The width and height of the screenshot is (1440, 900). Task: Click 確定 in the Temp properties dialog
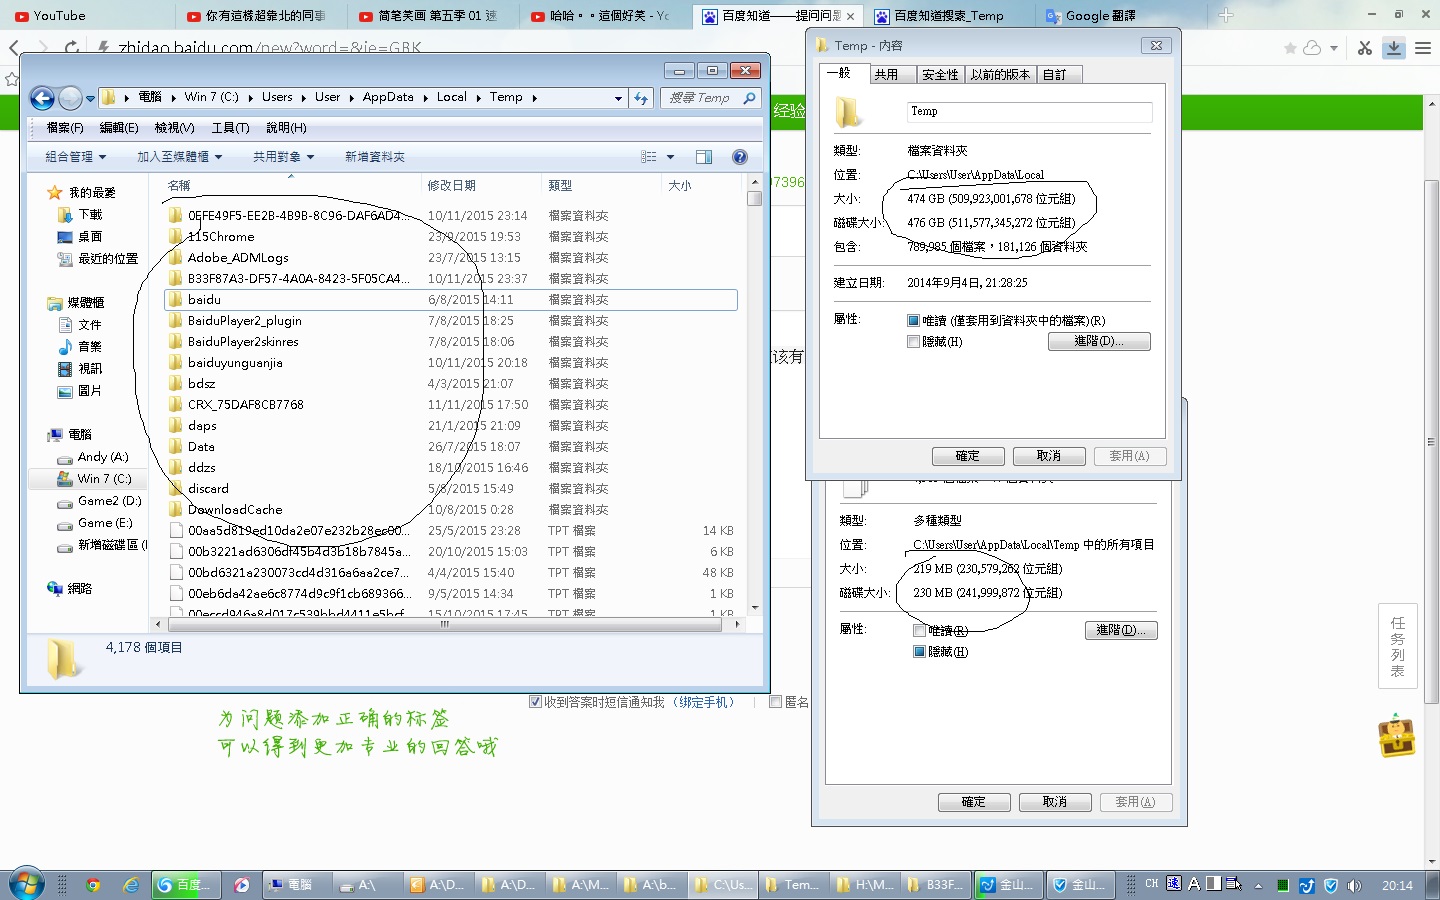tap(968, 456)
